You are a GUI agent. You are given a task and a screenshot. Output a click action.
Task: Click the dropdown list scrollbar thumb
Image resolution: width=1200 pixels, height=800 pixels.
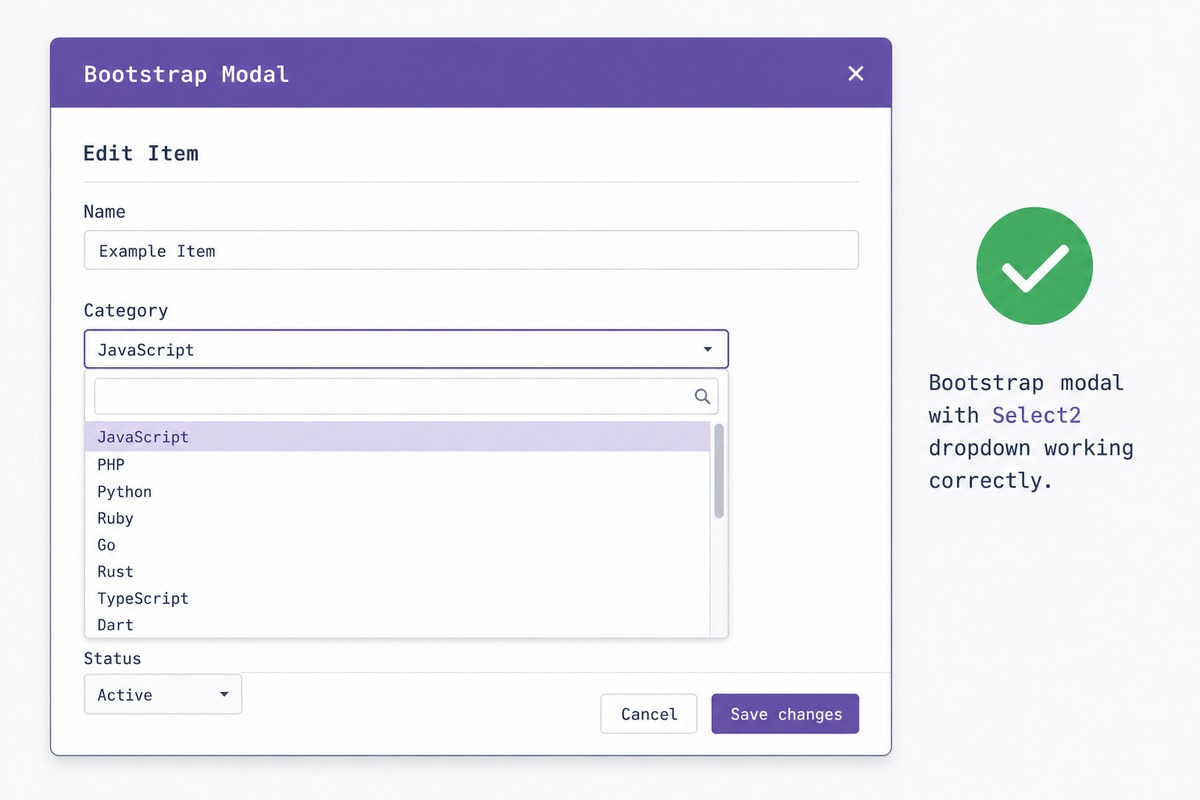[719, 471]
